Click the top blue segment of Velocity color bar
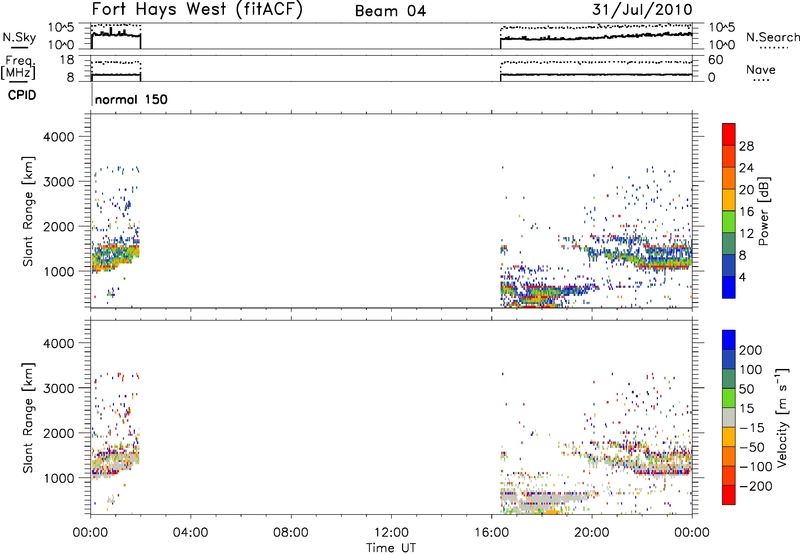 [x=729, y=340]
